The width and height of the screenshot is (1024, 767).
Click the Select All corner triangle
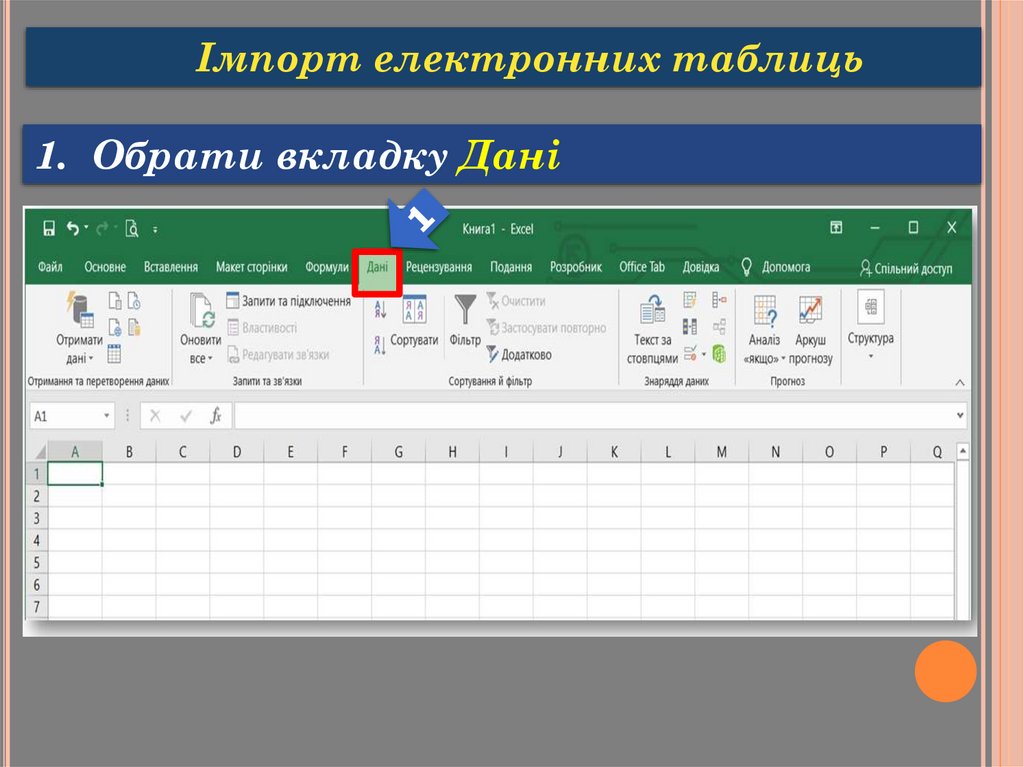39,451
